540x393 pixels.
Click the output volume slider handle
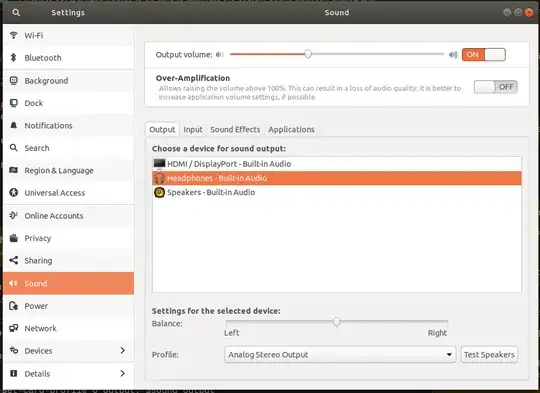(x=308, y=54)
